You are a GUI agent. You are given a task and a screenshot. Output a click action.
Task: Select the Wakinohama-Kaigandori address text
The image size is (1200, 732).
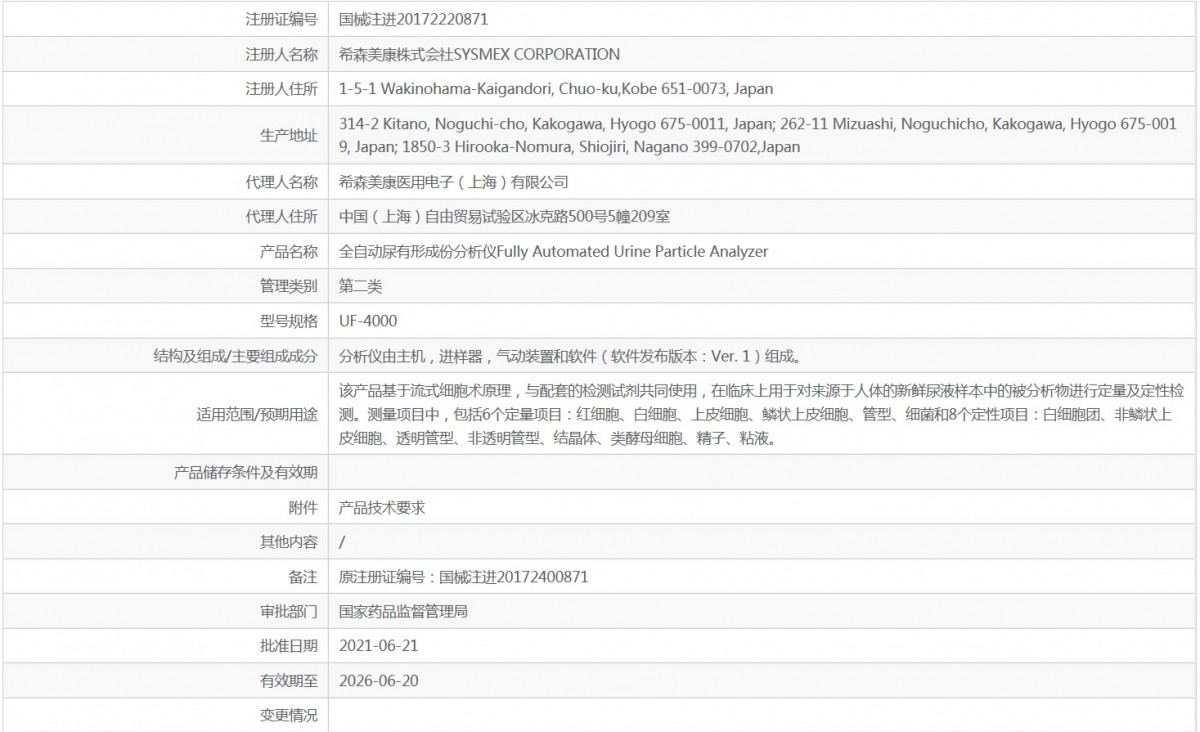[x=556, y=89]
